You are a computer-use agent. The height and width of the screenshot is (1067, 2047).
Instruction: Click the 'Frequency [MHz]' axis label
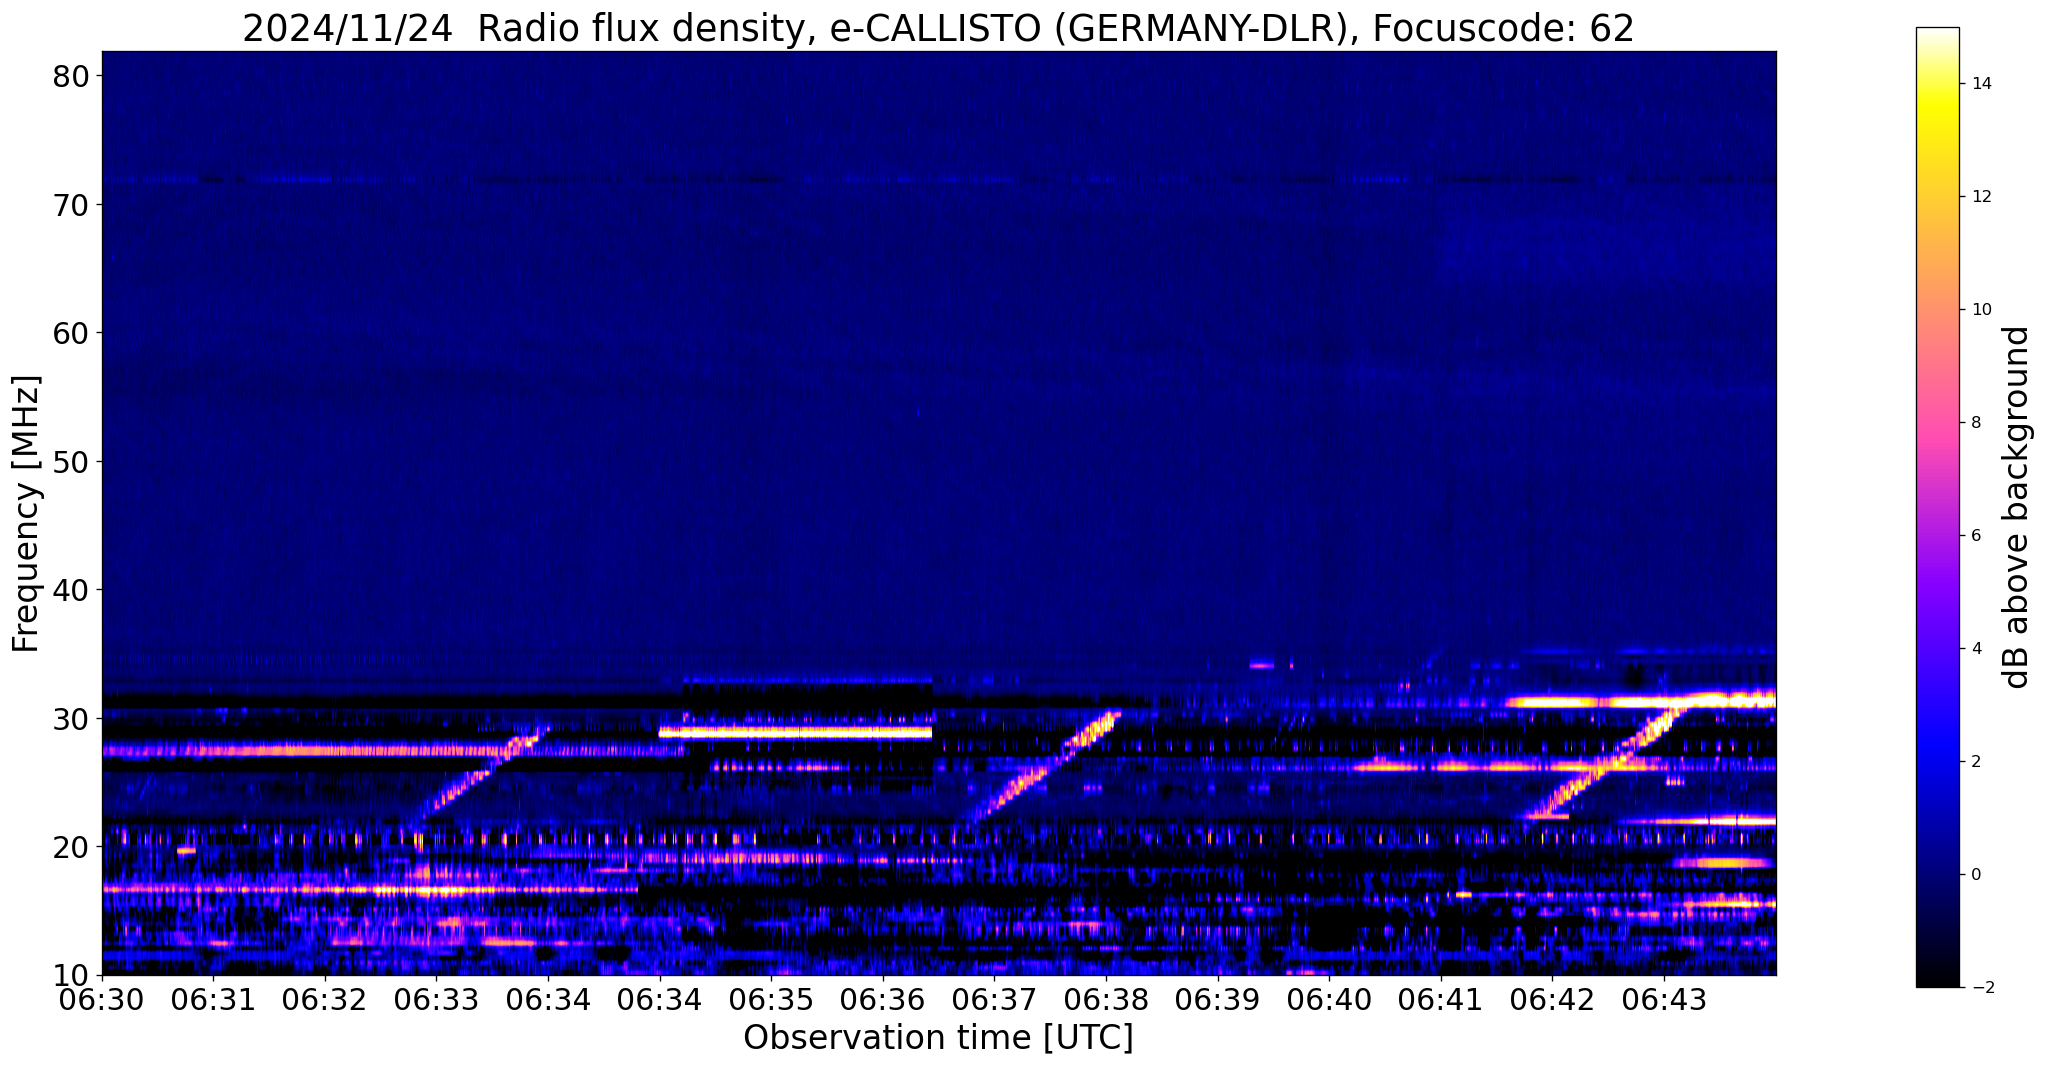(x=27, y=514)
